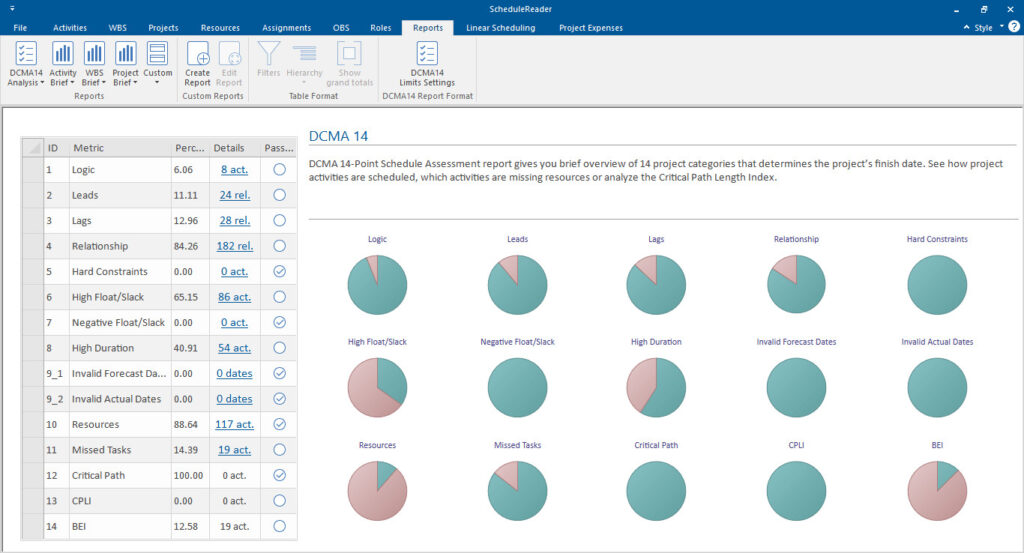Open the File menu
The height and width of the screenshot is (553, 1024).
click(20, 27)
